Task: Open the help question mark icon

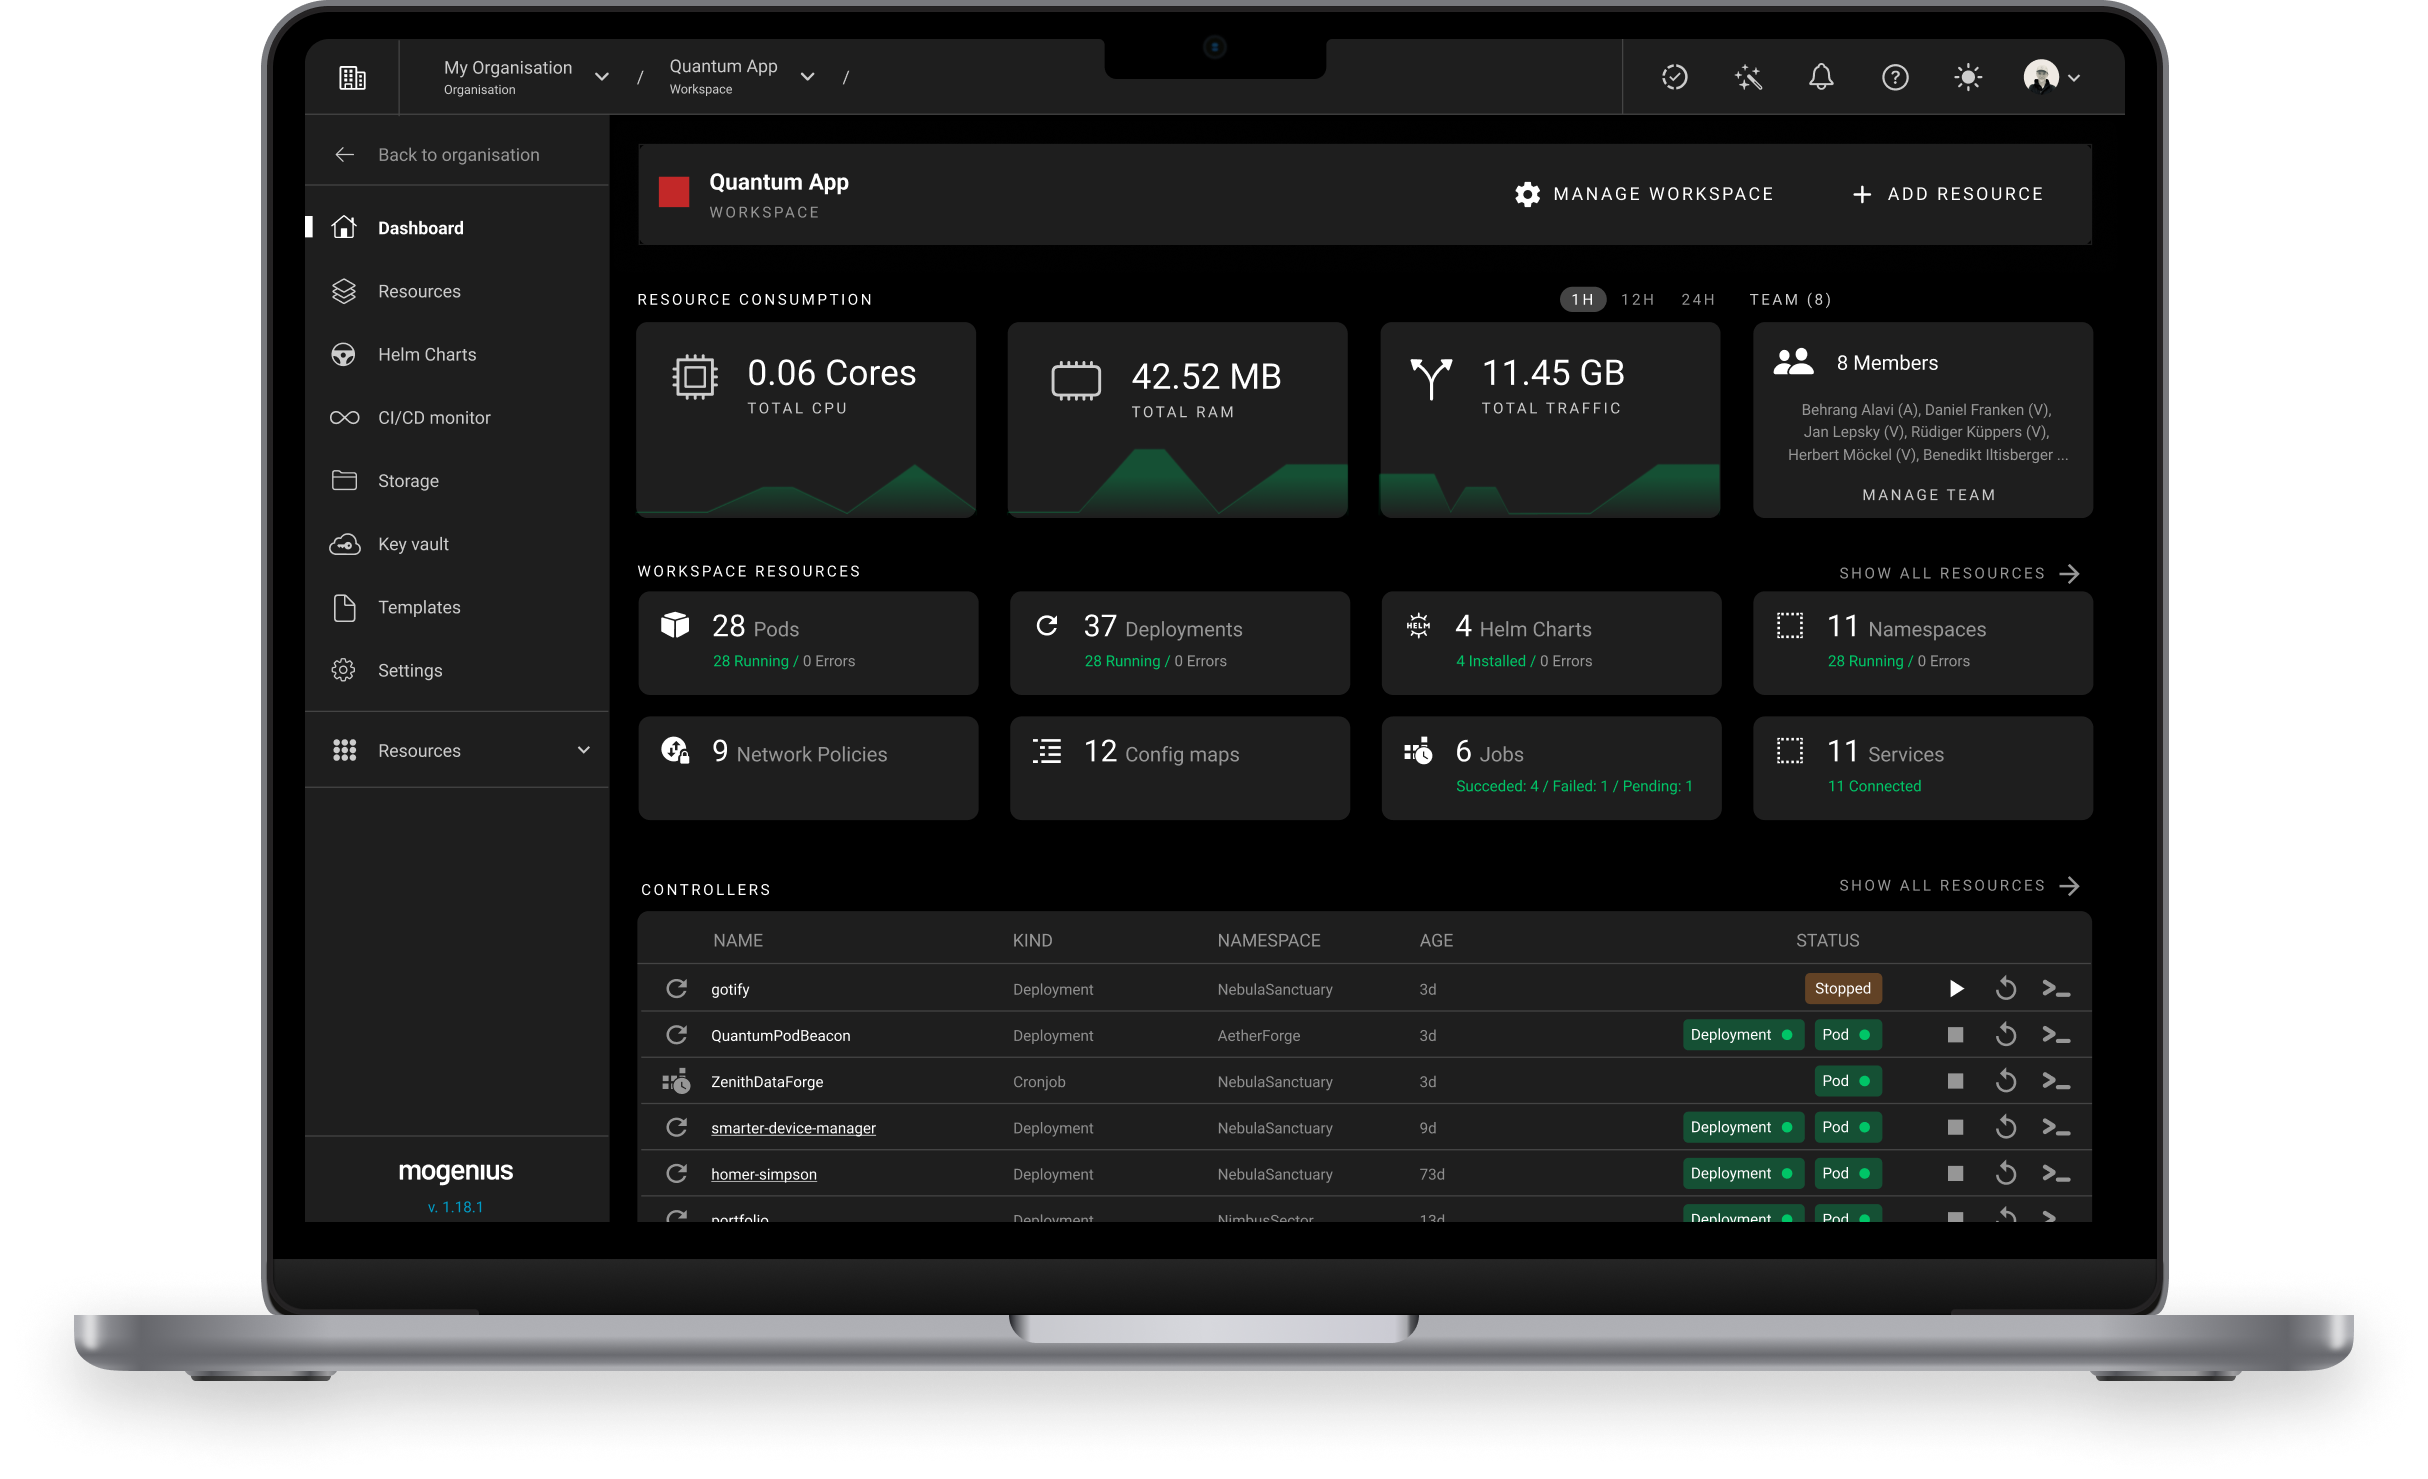Action: [1894, 77]
